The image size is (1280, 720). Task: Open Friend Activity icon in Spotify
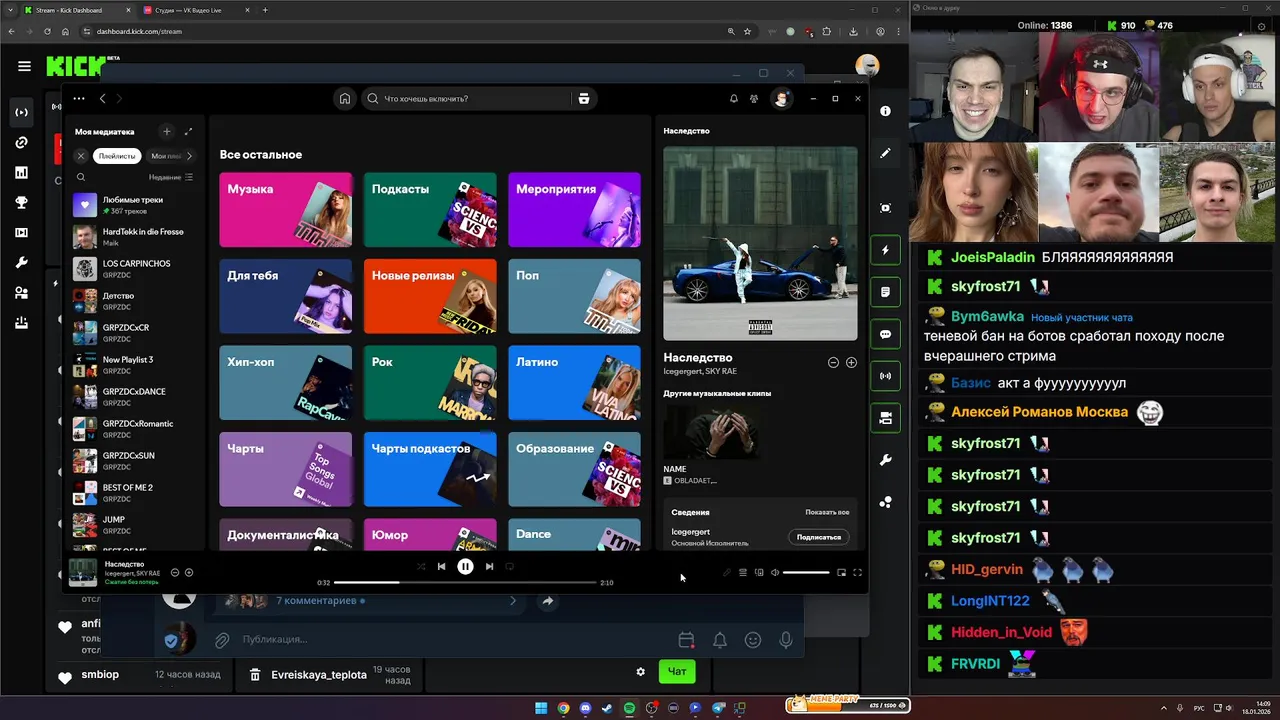tap(754, 98)
